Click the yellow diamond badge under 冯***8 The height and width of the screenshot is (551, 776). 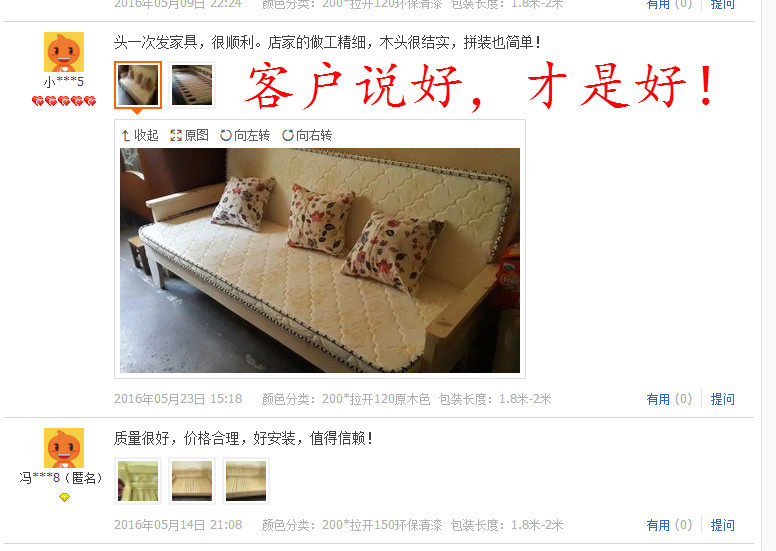[64, 497]
